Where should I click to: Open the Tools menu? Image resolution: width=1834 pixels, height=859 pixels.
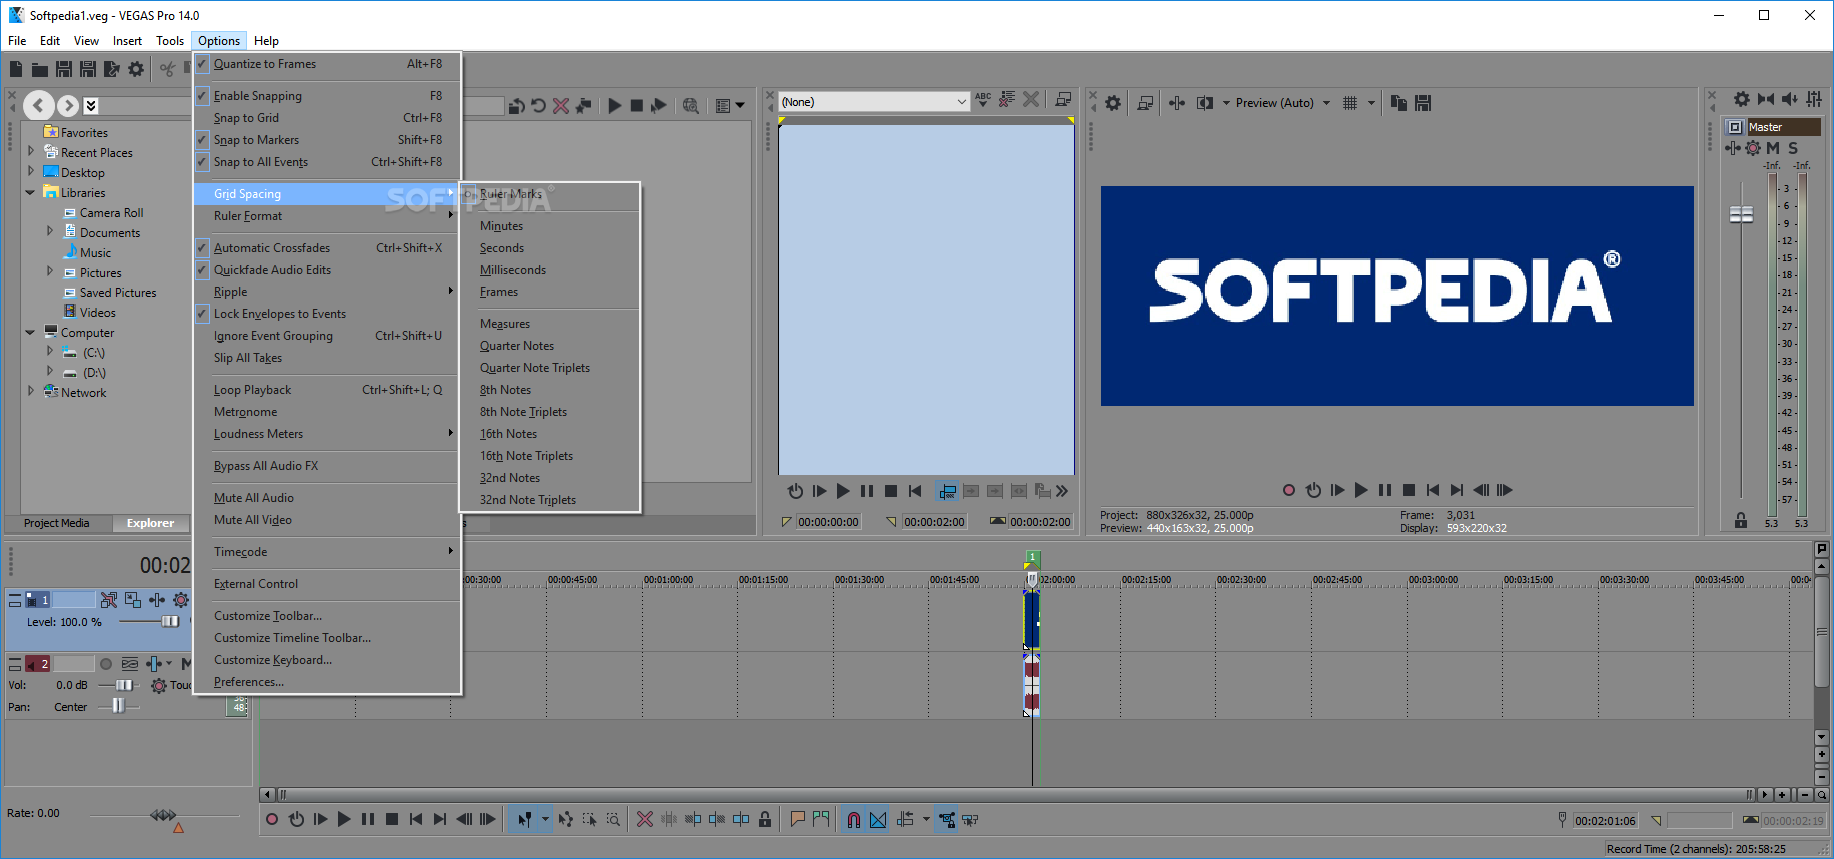[170, 41]
